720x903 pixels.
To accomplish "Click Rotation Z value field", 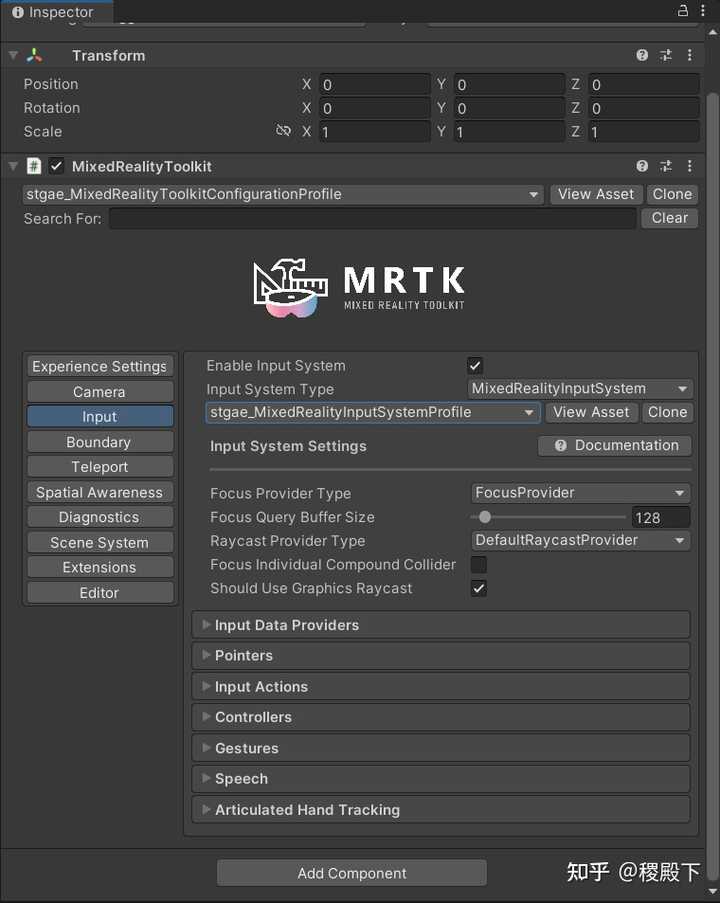I will click(x=644, y=108).
